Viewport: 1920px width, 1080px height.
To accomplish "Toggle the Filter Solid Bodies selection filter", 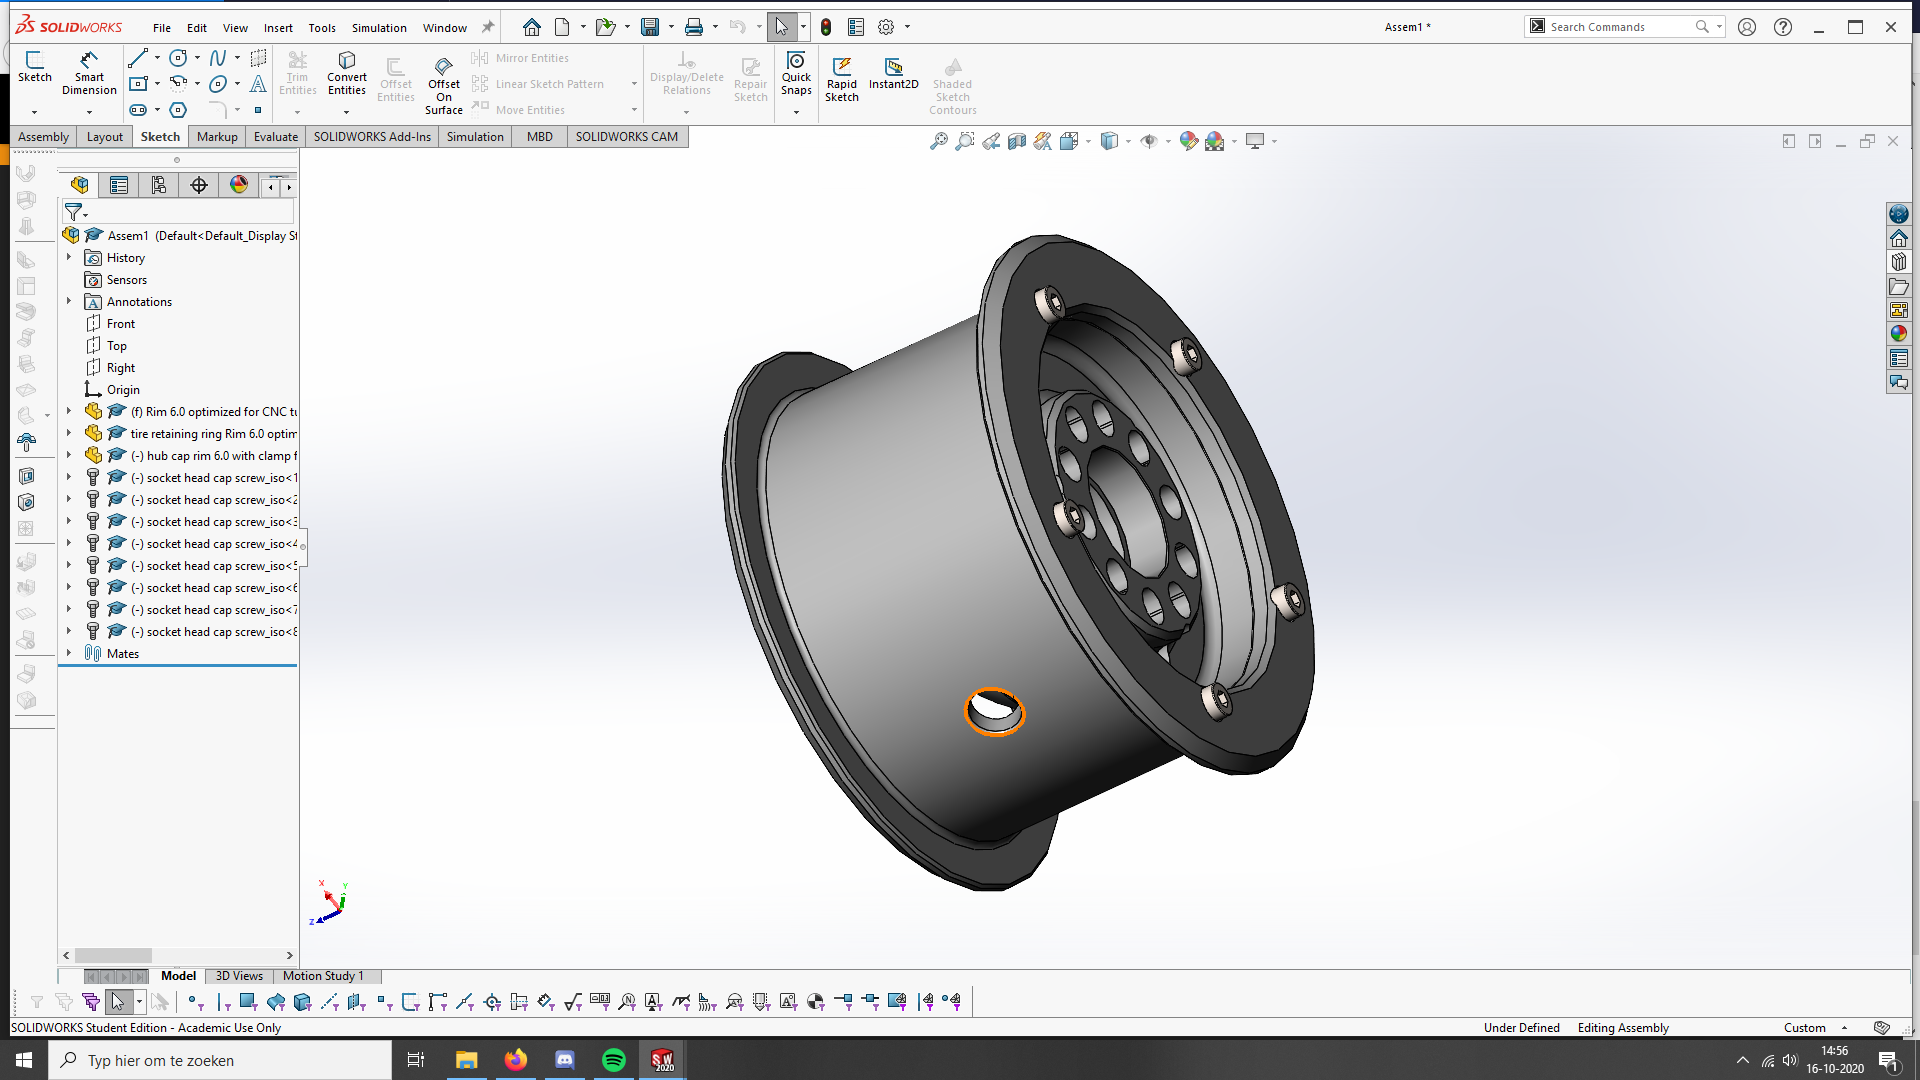I will [303, 1001].
